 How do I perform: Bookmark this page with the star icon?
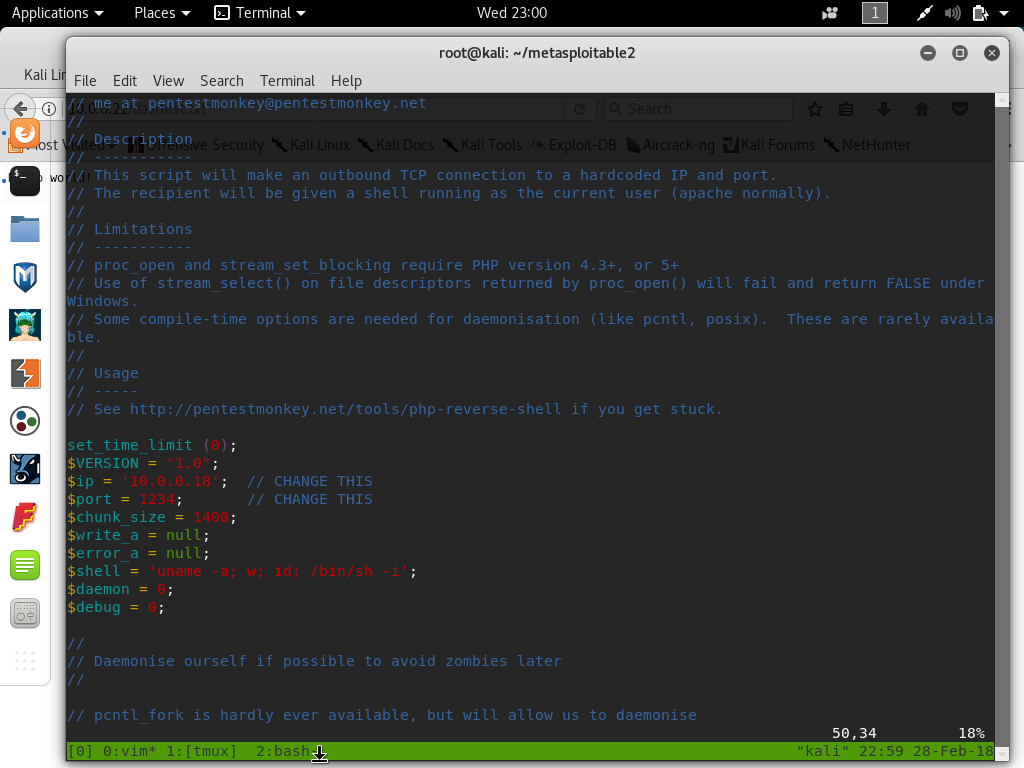coord(814,109)
